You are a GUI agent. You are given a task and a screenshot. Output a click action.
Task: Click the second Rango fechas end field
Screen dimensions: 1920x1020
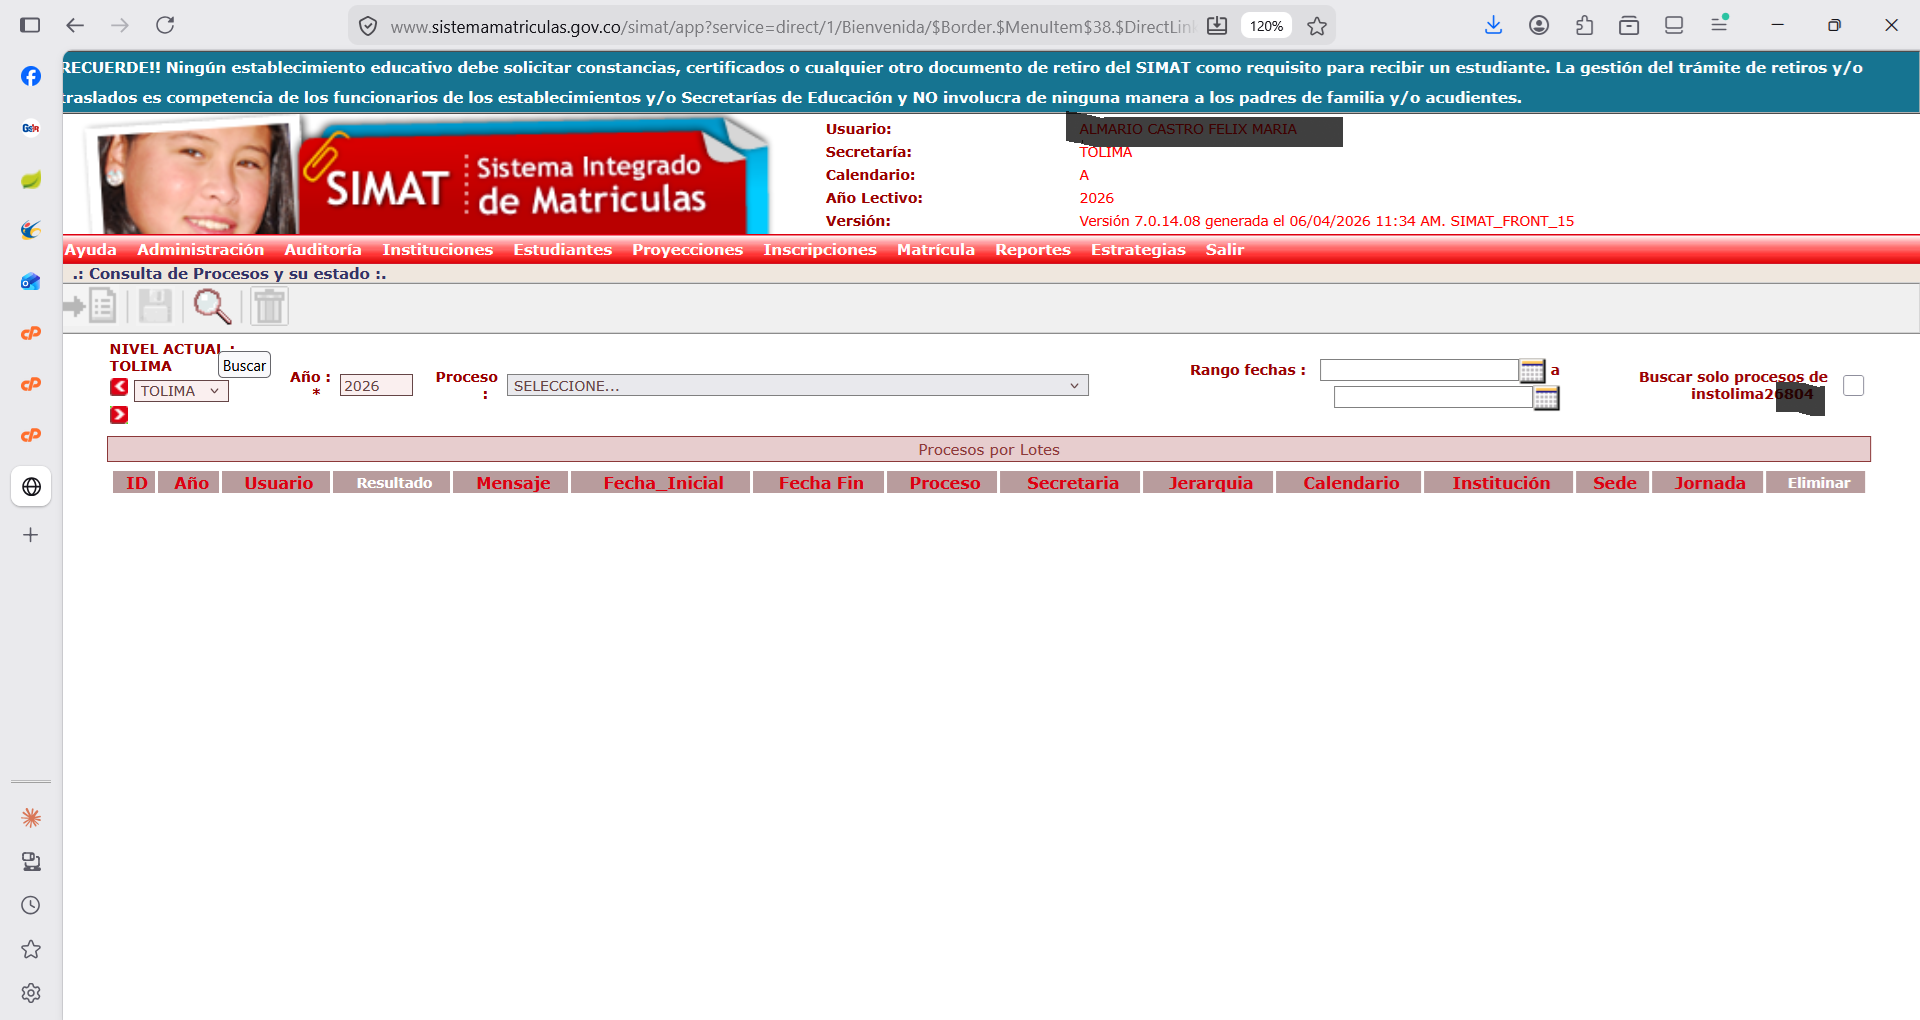click(x=1433, y=398)
